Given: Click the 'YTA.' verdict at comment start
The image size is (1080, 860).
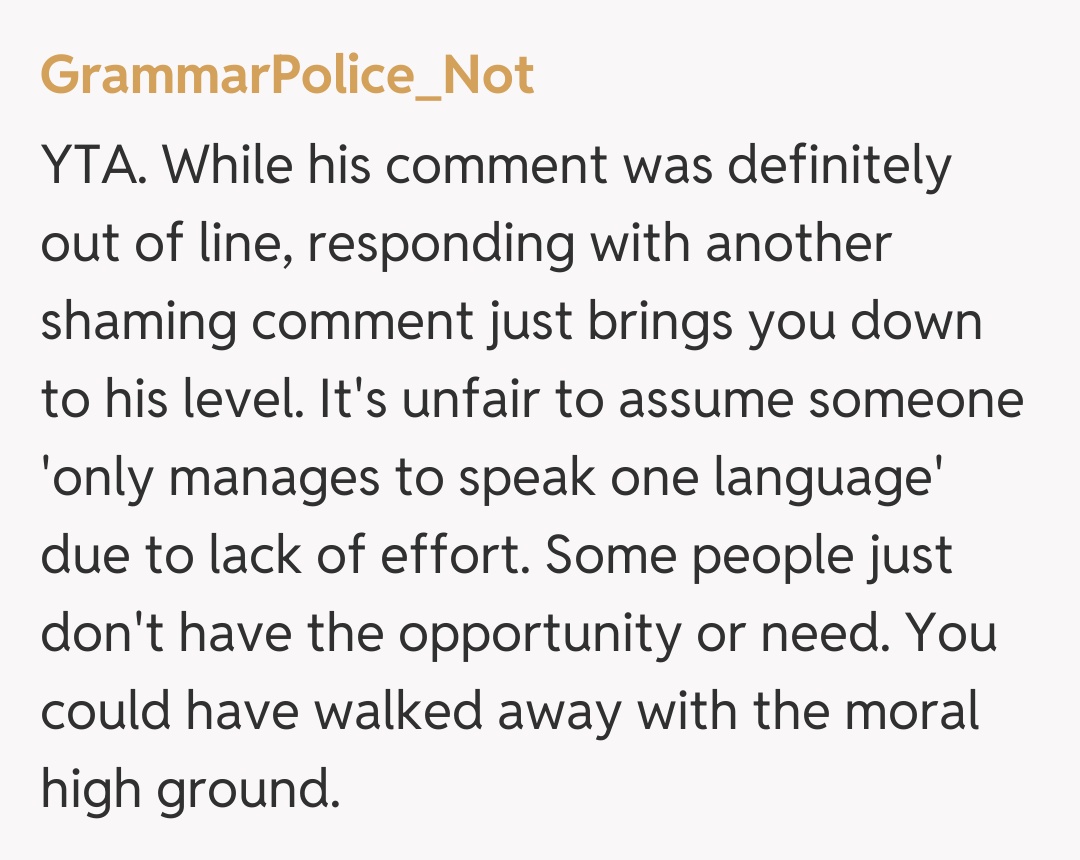Looking at the screenshot, I should [x=95, y=165].
